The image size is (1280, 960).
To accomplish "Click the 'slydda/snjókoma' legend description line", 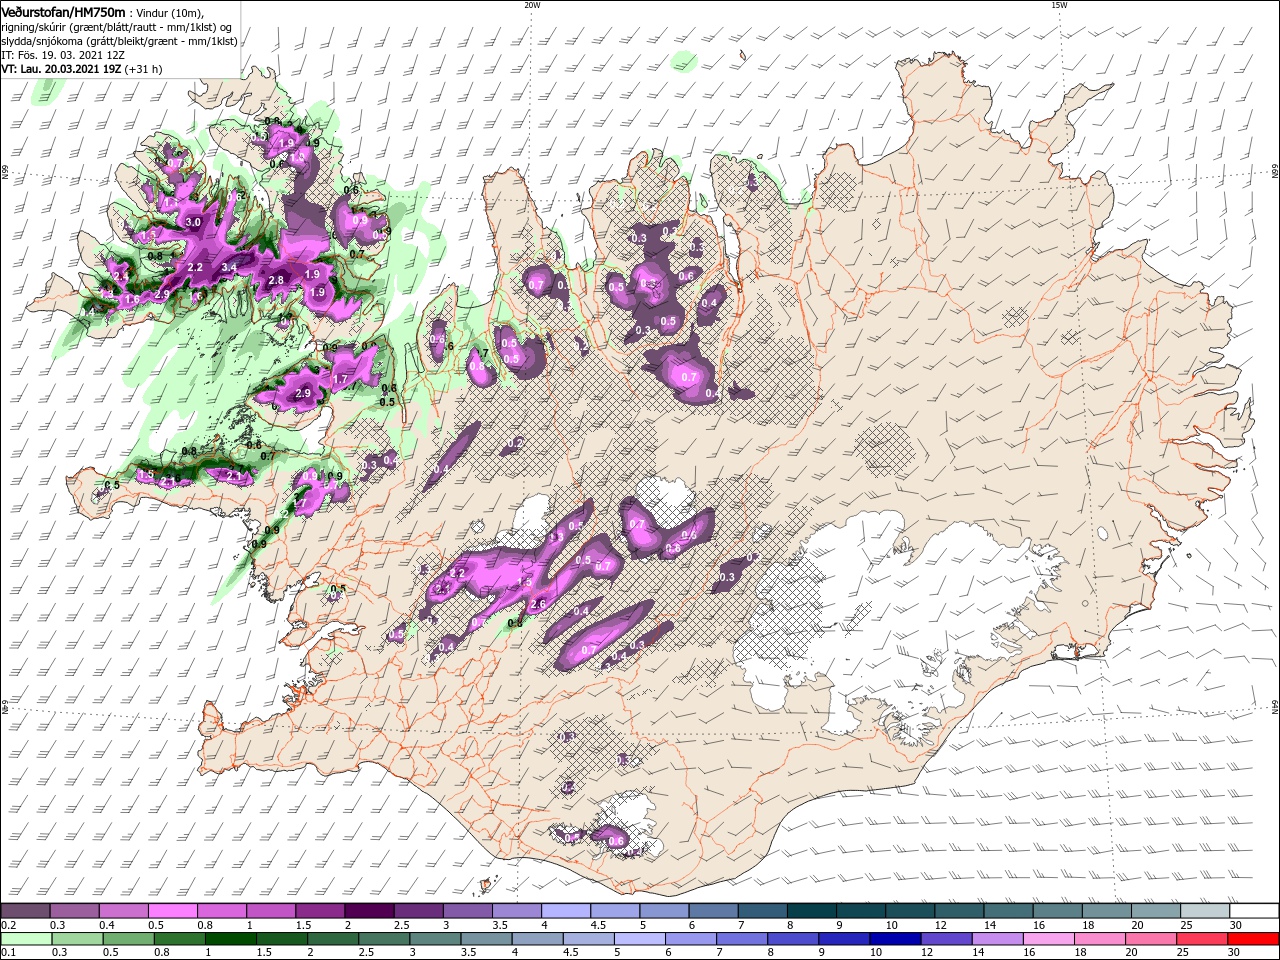I will coord(119,41).
